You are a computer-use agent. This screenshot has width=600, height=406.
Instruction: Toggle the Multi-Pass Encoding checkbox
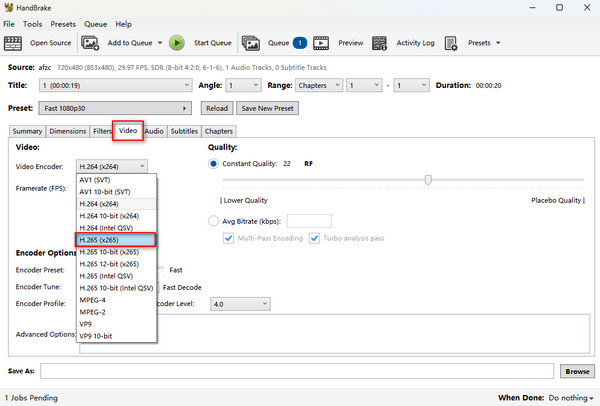(228, 238)
